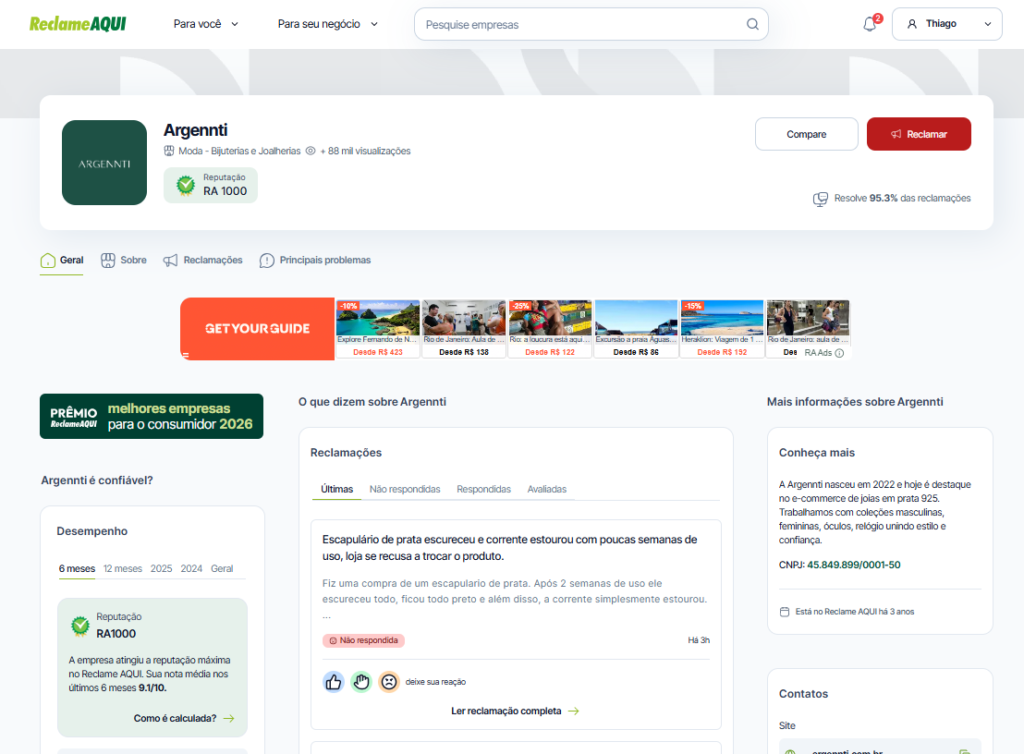Open the Thiago account dropdown

(947, 24)
